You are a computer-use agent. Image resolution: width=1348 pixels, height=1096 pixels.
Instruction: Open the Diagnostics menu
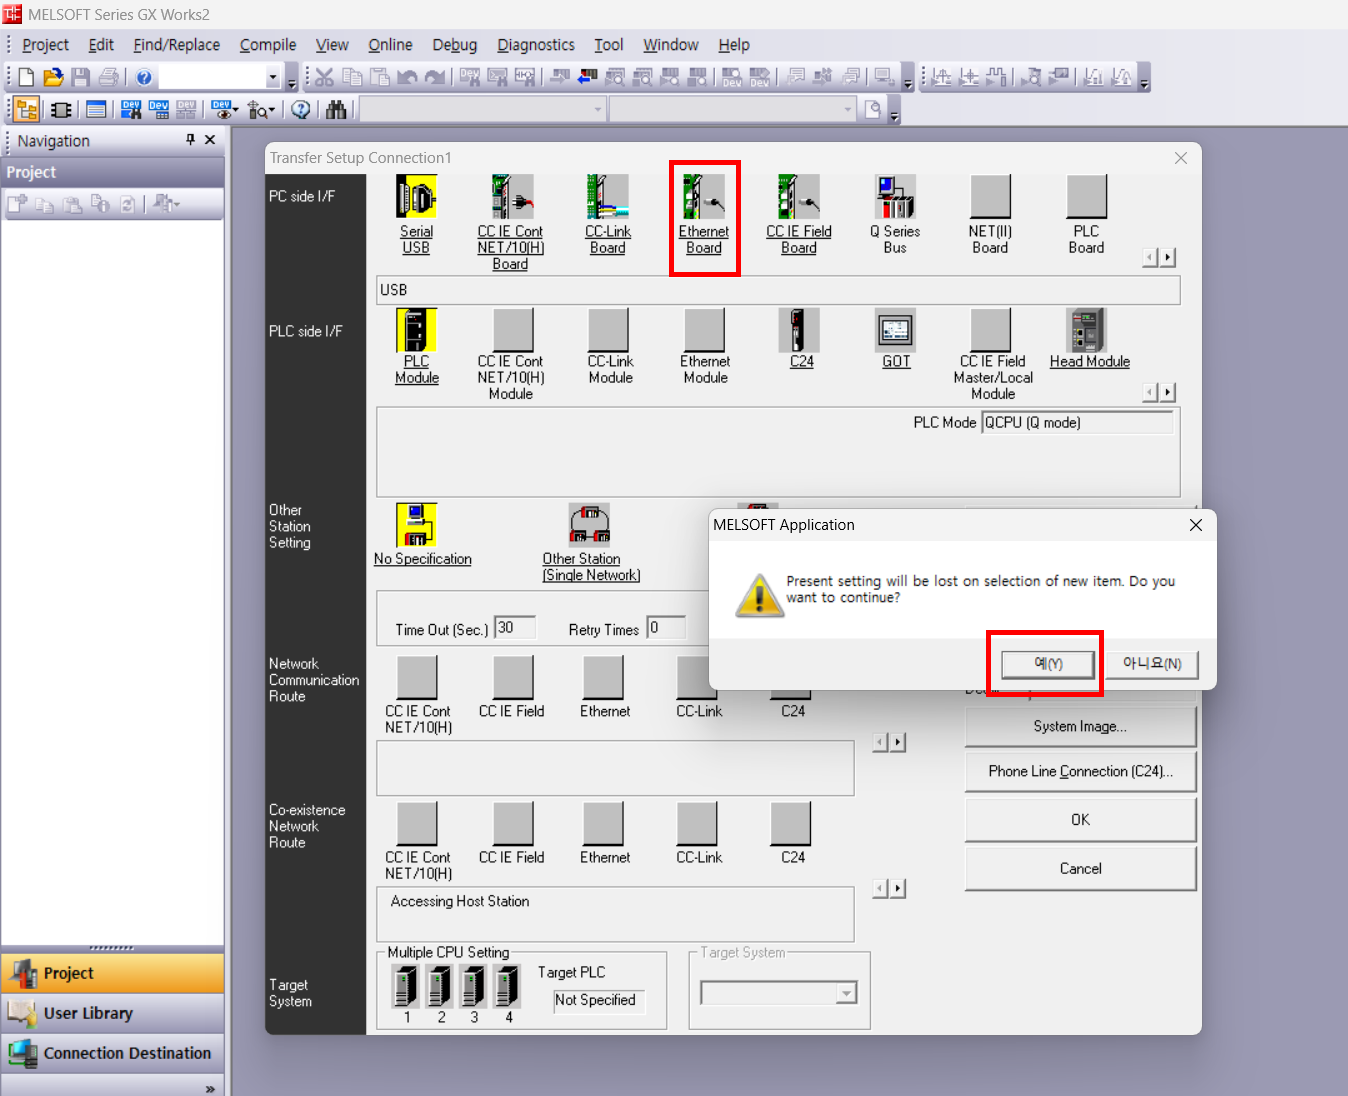[x=536, y=45]
